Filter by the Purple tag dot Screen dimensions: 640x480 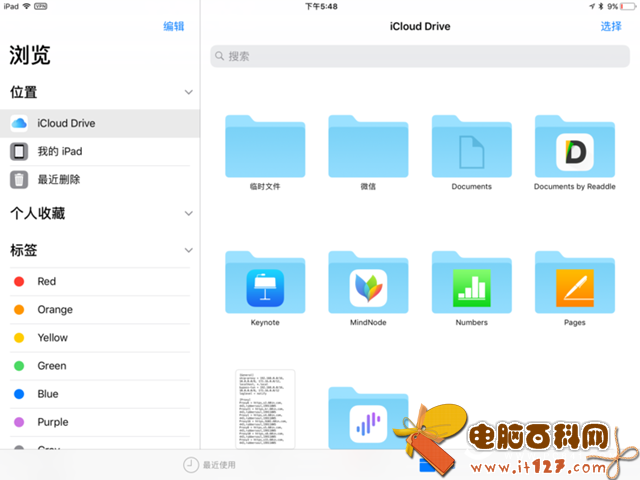(19, 422)
